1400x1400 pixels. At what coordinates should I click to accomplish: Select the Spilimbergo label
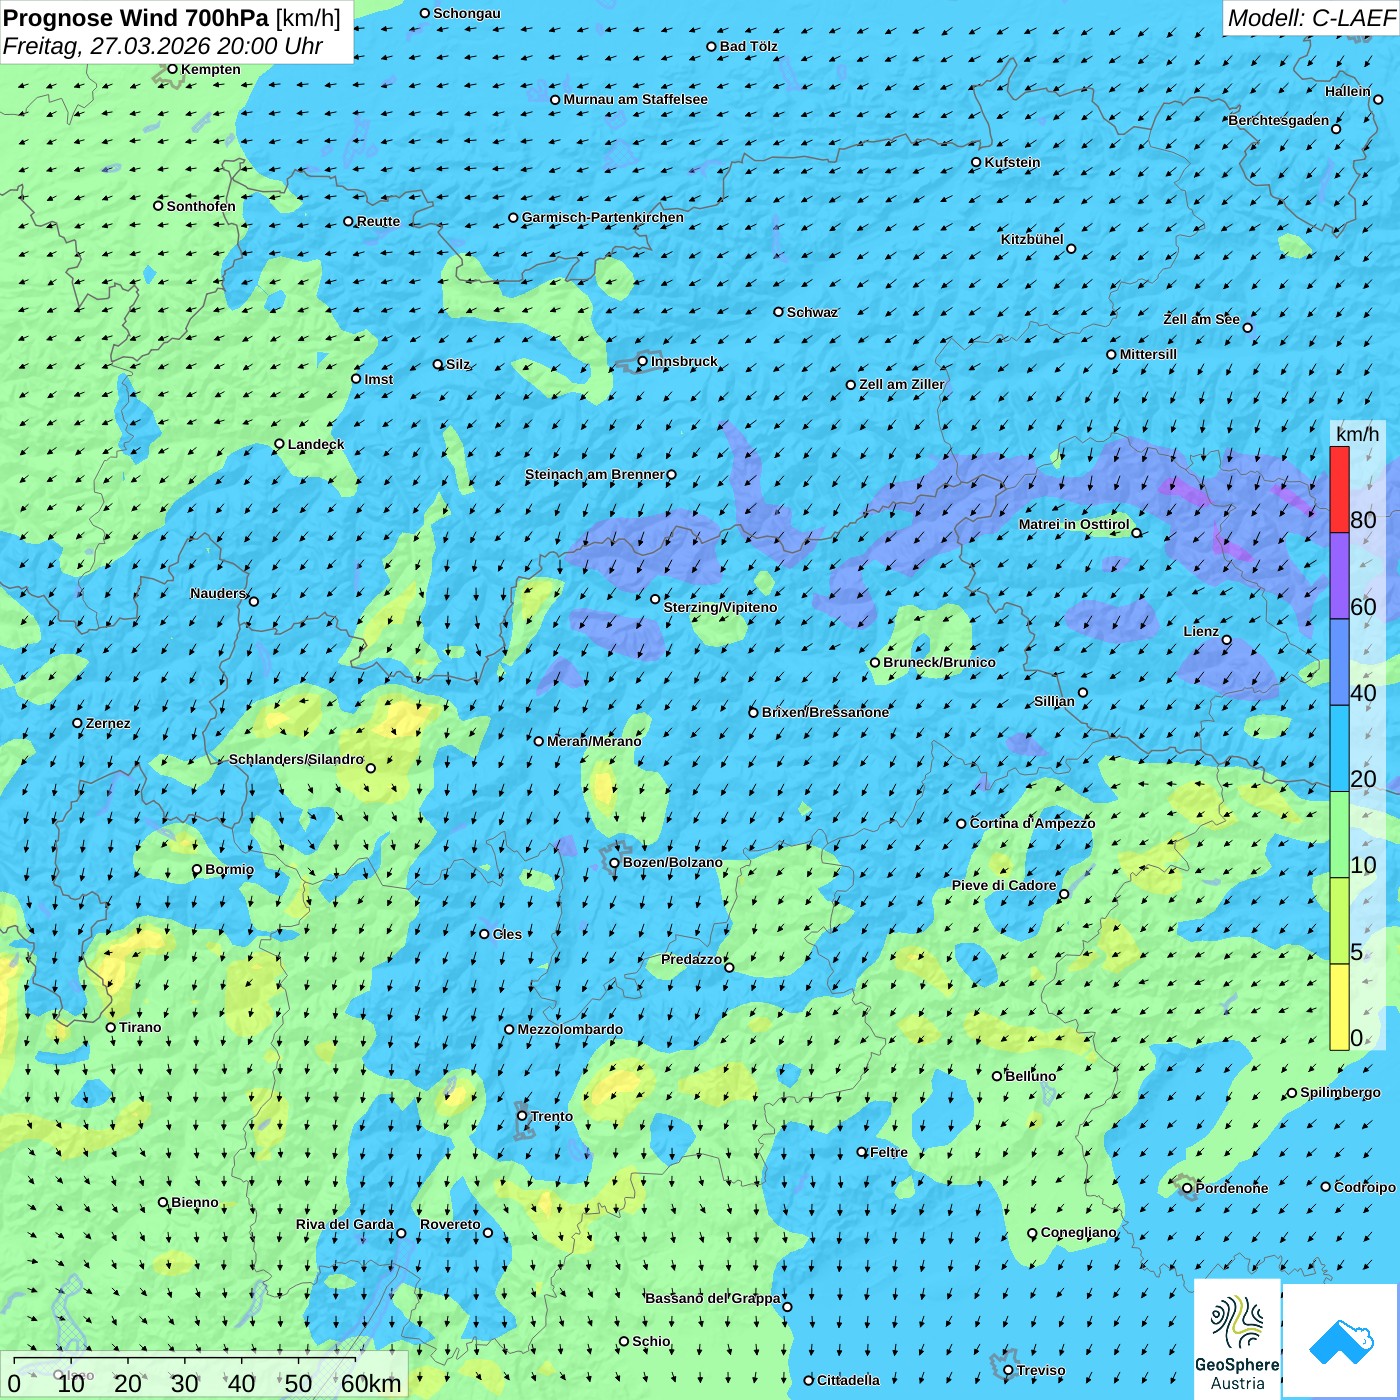[x=1340, y=1092]
